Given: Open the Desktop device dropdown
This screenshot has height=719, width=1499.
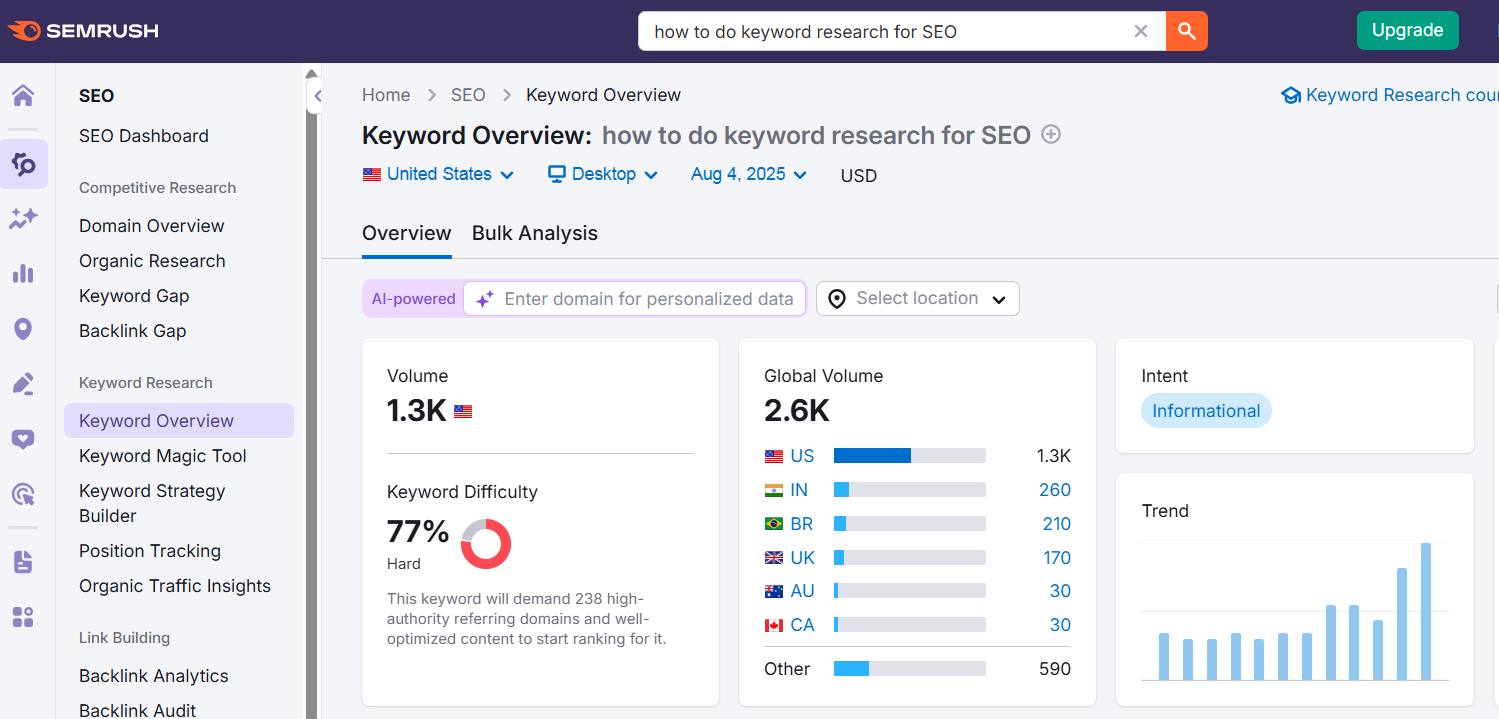Looking at the screenshot, I should [603, 174].
